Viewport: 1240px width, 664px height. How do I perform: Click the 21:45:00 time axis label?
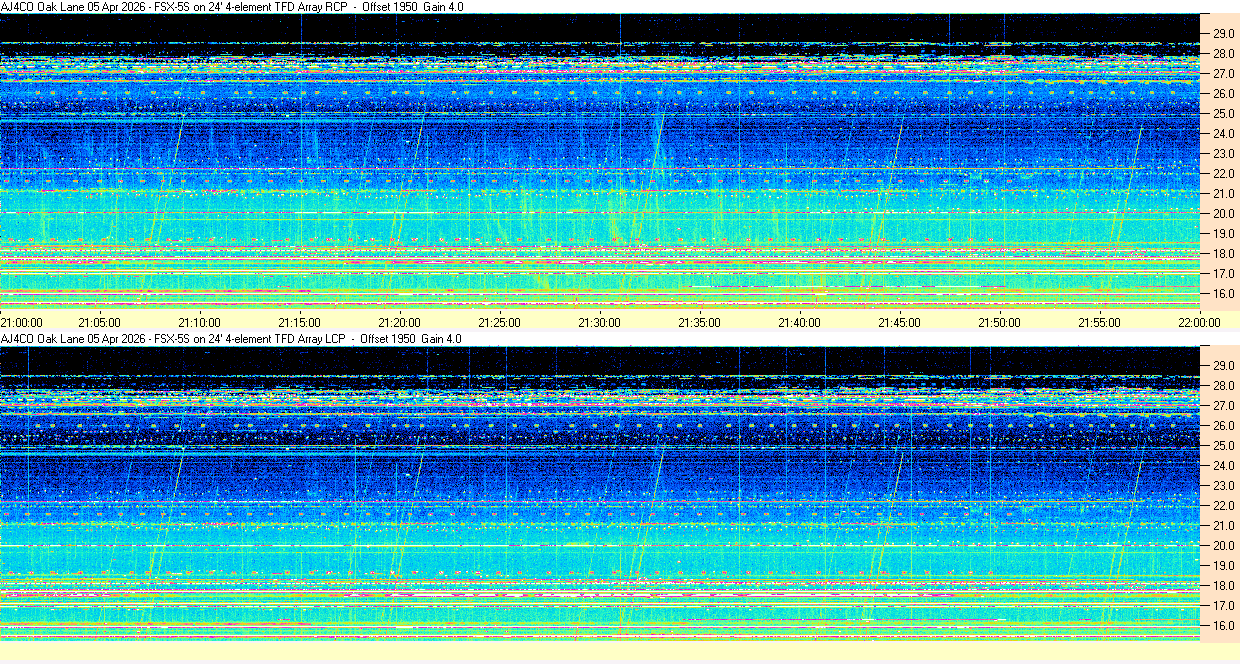(899, 323)
